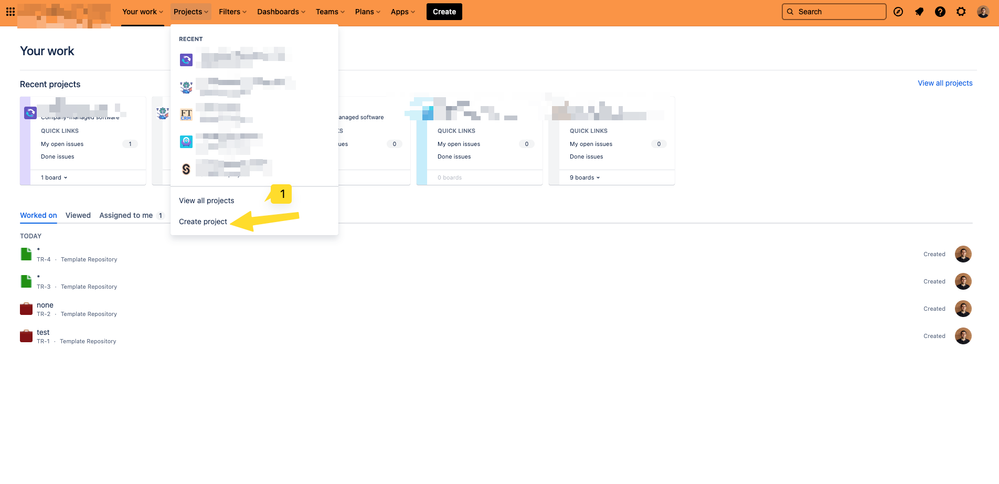The image size is (999, 484).
Task: Open the issue titled test
Action: coord(43,332)
